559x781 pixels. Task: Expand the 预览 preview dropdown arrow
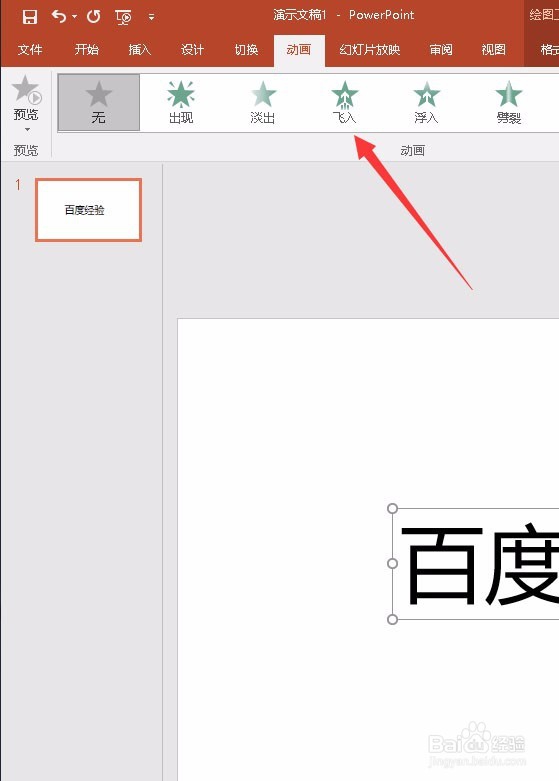point(27,130)
